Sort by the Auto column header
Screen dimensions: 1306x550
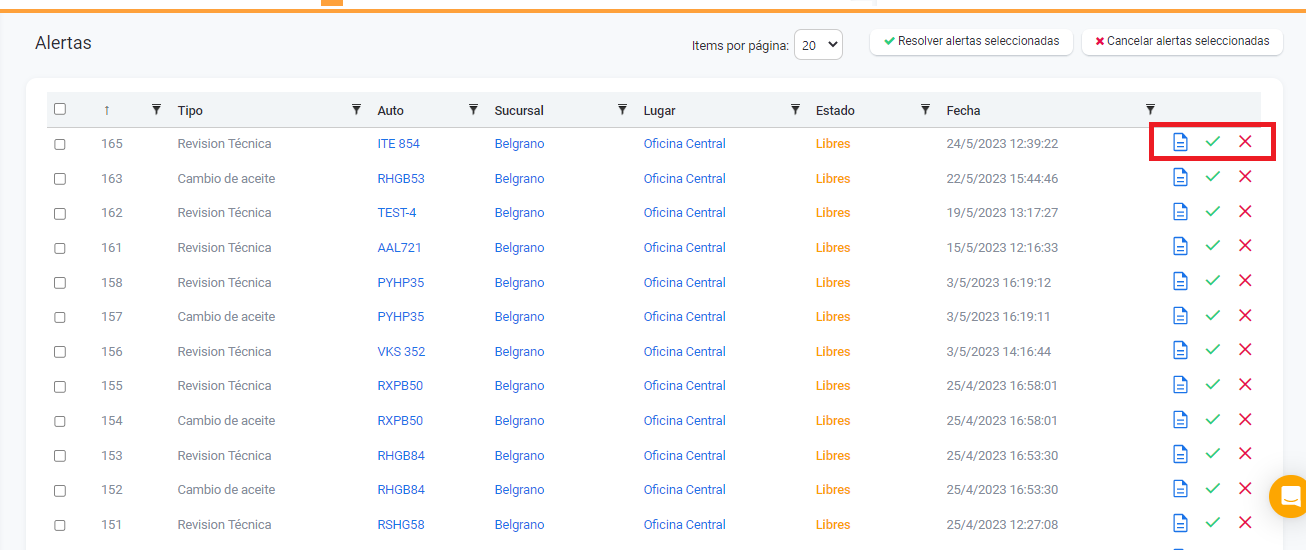(x=391, y=110)
